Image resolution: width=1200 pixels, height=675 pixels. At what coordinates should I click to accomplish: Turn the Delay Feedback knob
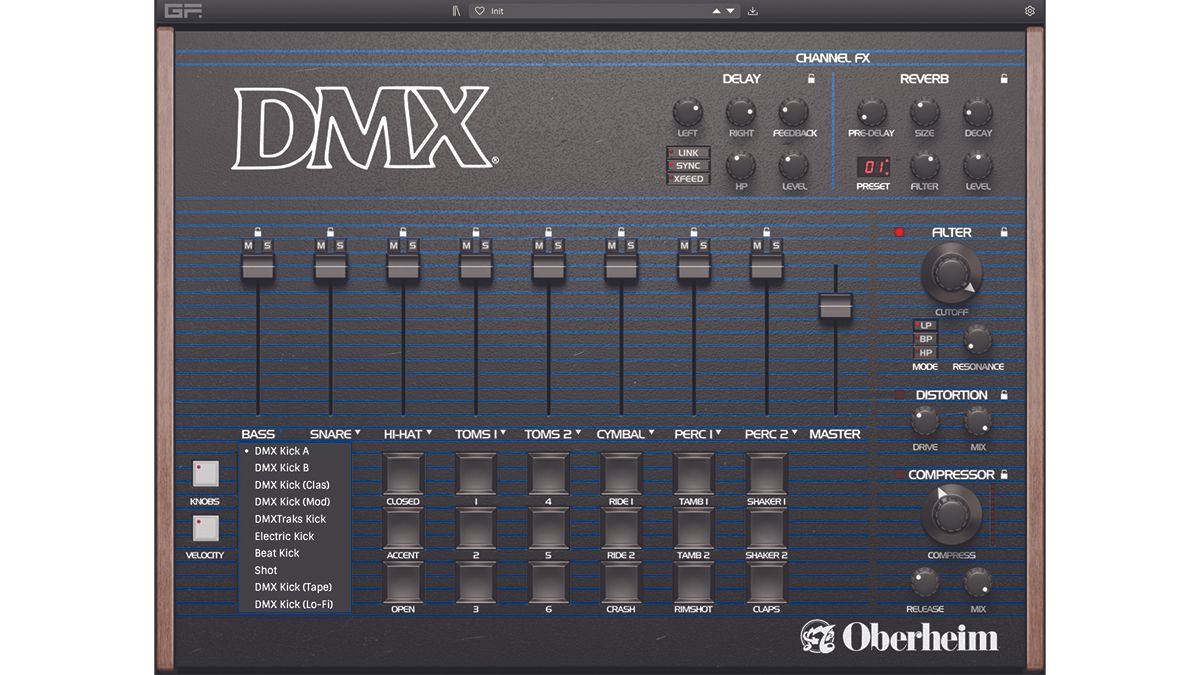click(x=793, y=110)
